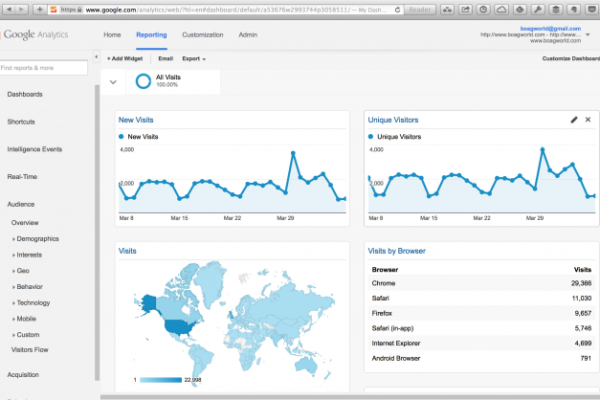Remove the Unique Visitors widget with the X
The width and height of the screenshot is (600, 400).
click(588, 120)
